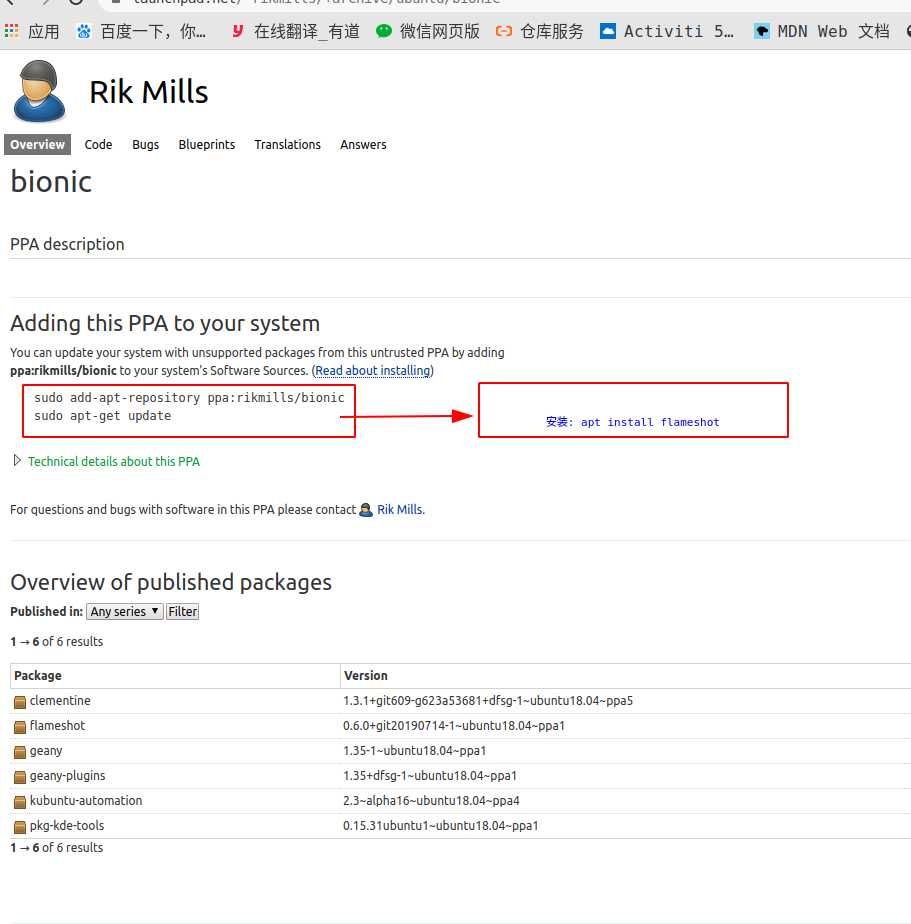Expand the pkg-kde-tools package row

pyautogui.click(x=461, y=826)
